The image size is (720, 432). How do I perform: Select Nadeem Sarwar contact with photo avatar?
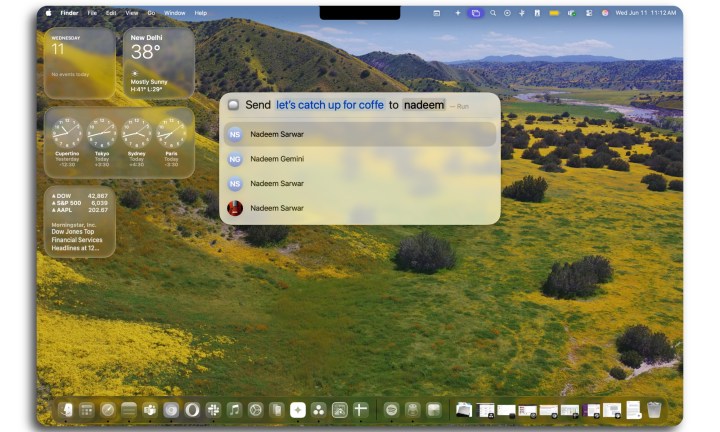360,208
